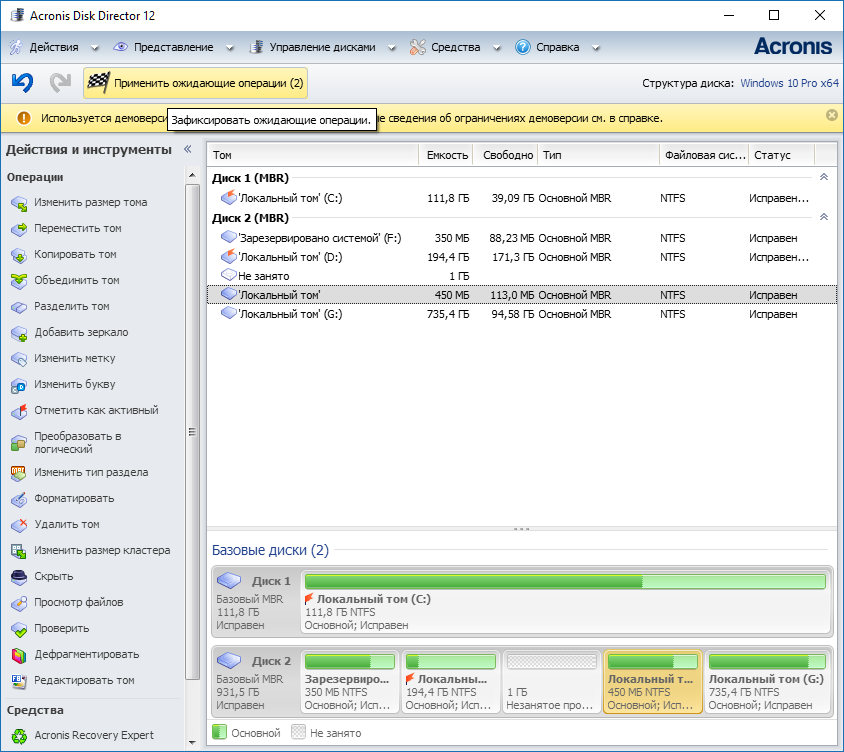Close the demo version warning banner
This screenshot has height=752, width=844.
832,115
